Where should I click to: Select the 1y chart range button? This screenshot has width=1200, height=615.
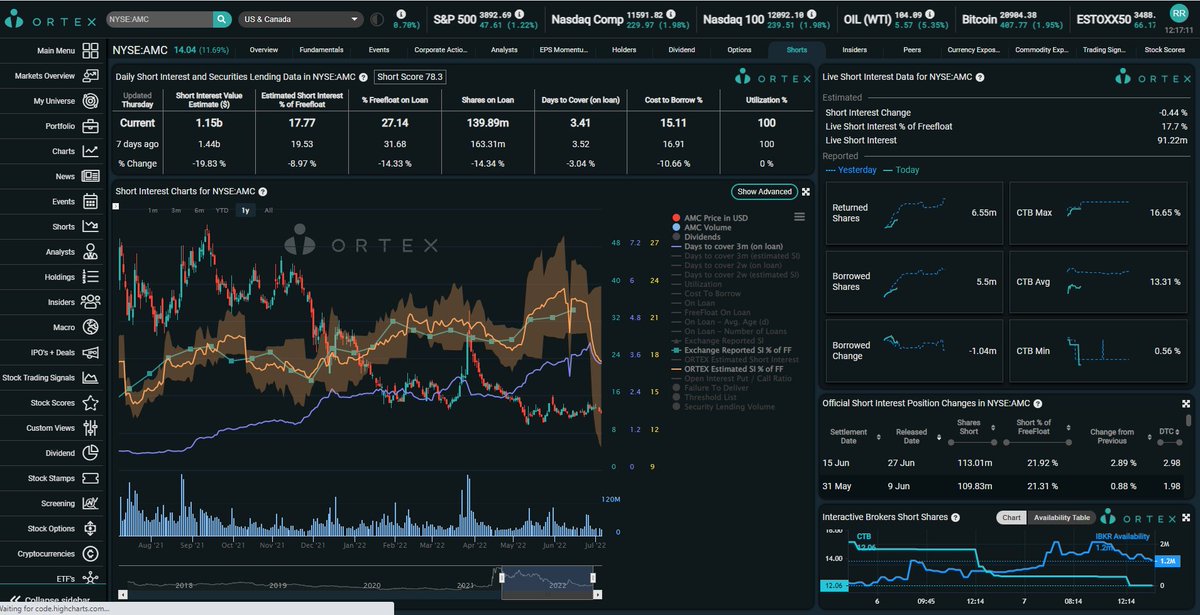coord(245,210)
